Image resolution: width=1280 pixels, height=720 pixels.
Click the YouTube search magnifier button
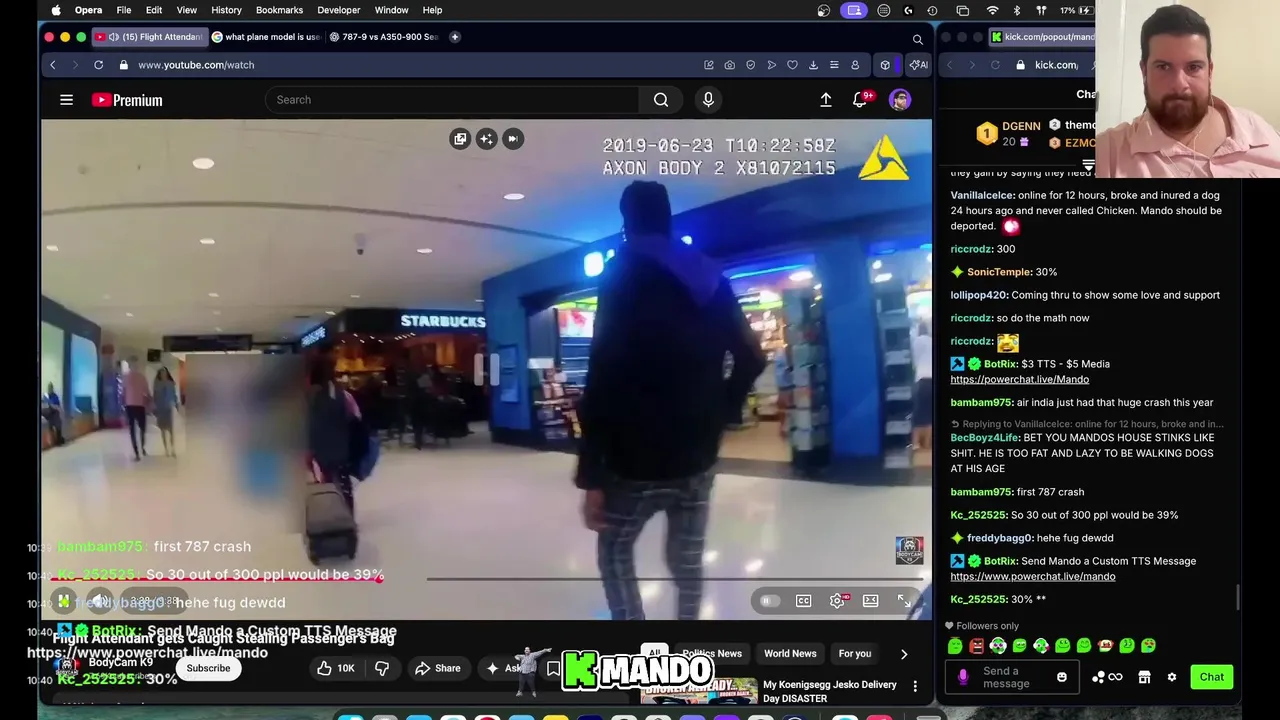point(661,100)
